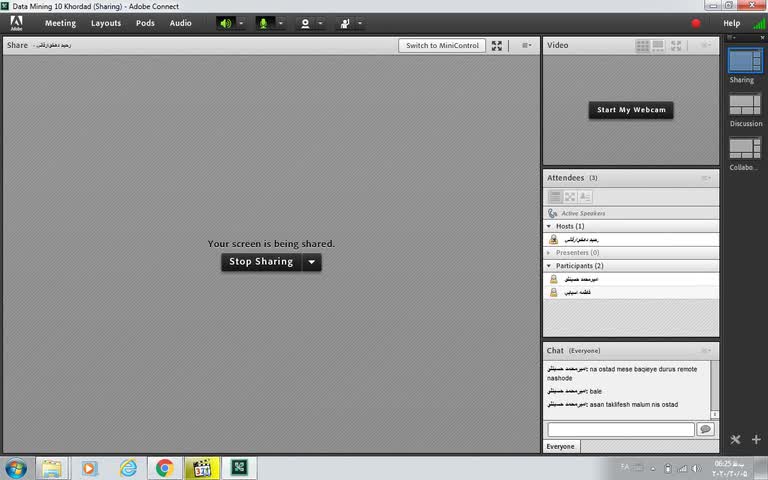The image size is (768, 480).
Task: Select the host attendee row
Action: tap(631, 240)
